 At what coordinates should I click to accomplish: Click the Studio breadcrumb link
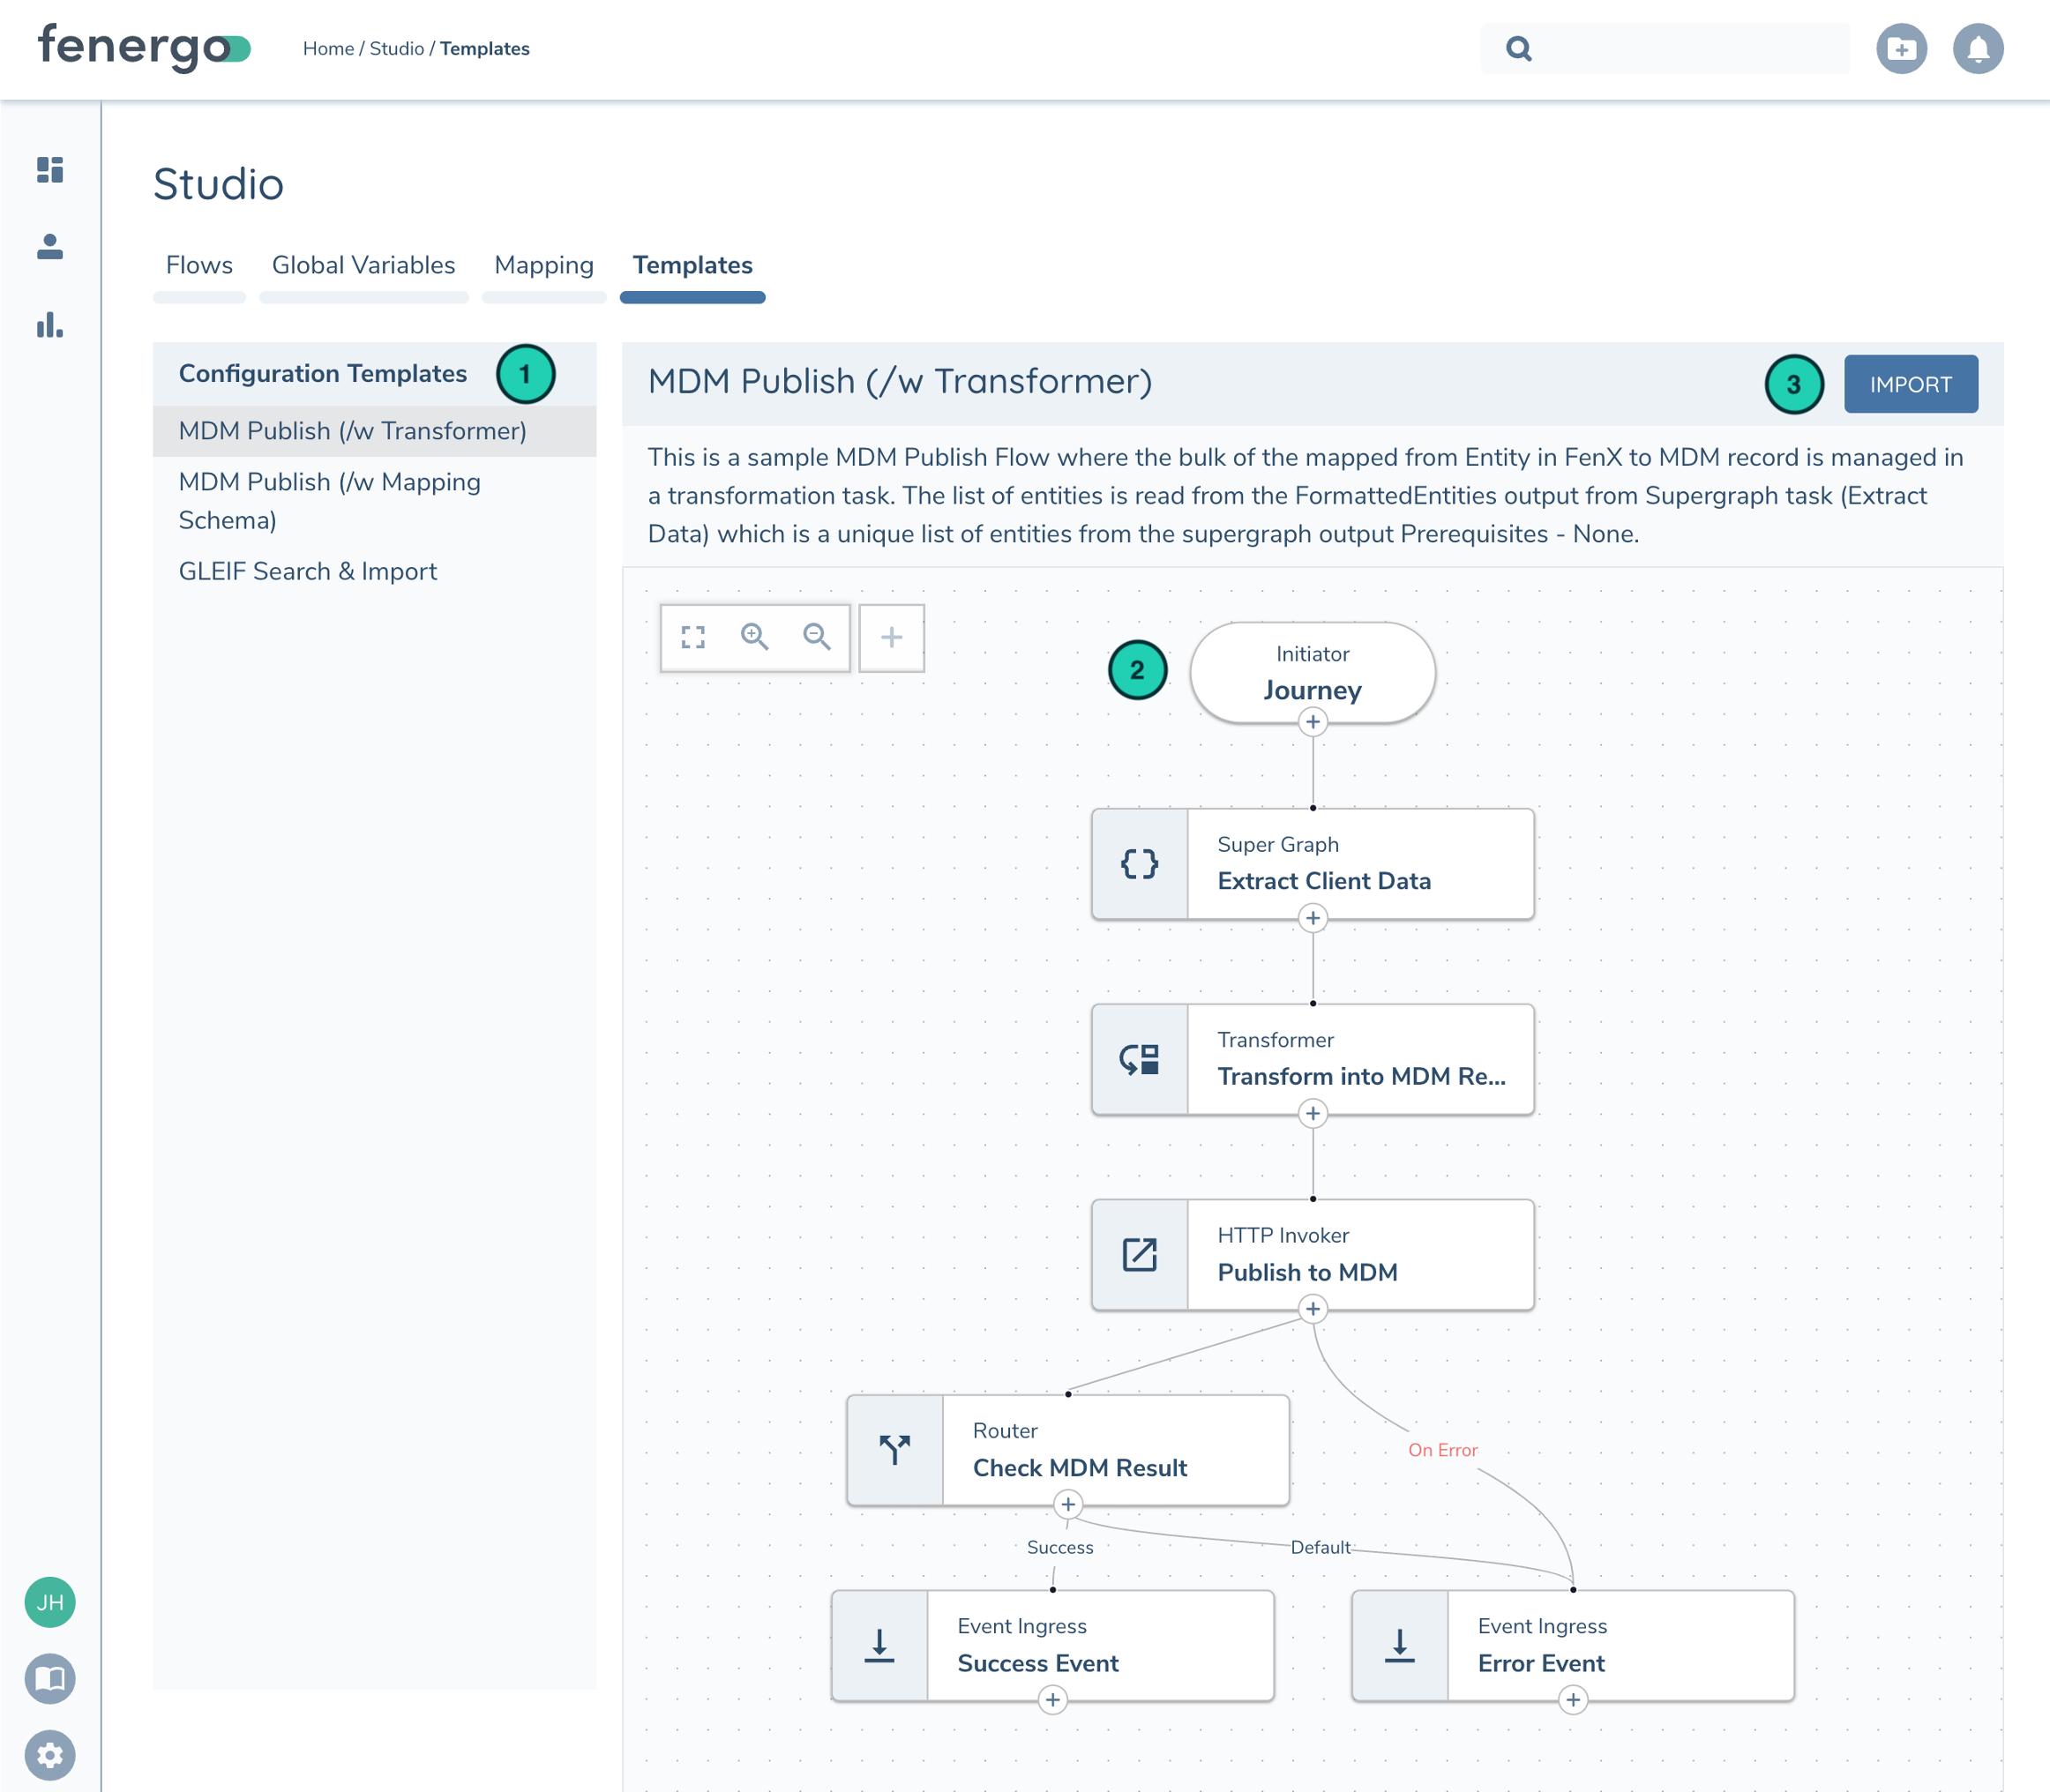[397, 49]
